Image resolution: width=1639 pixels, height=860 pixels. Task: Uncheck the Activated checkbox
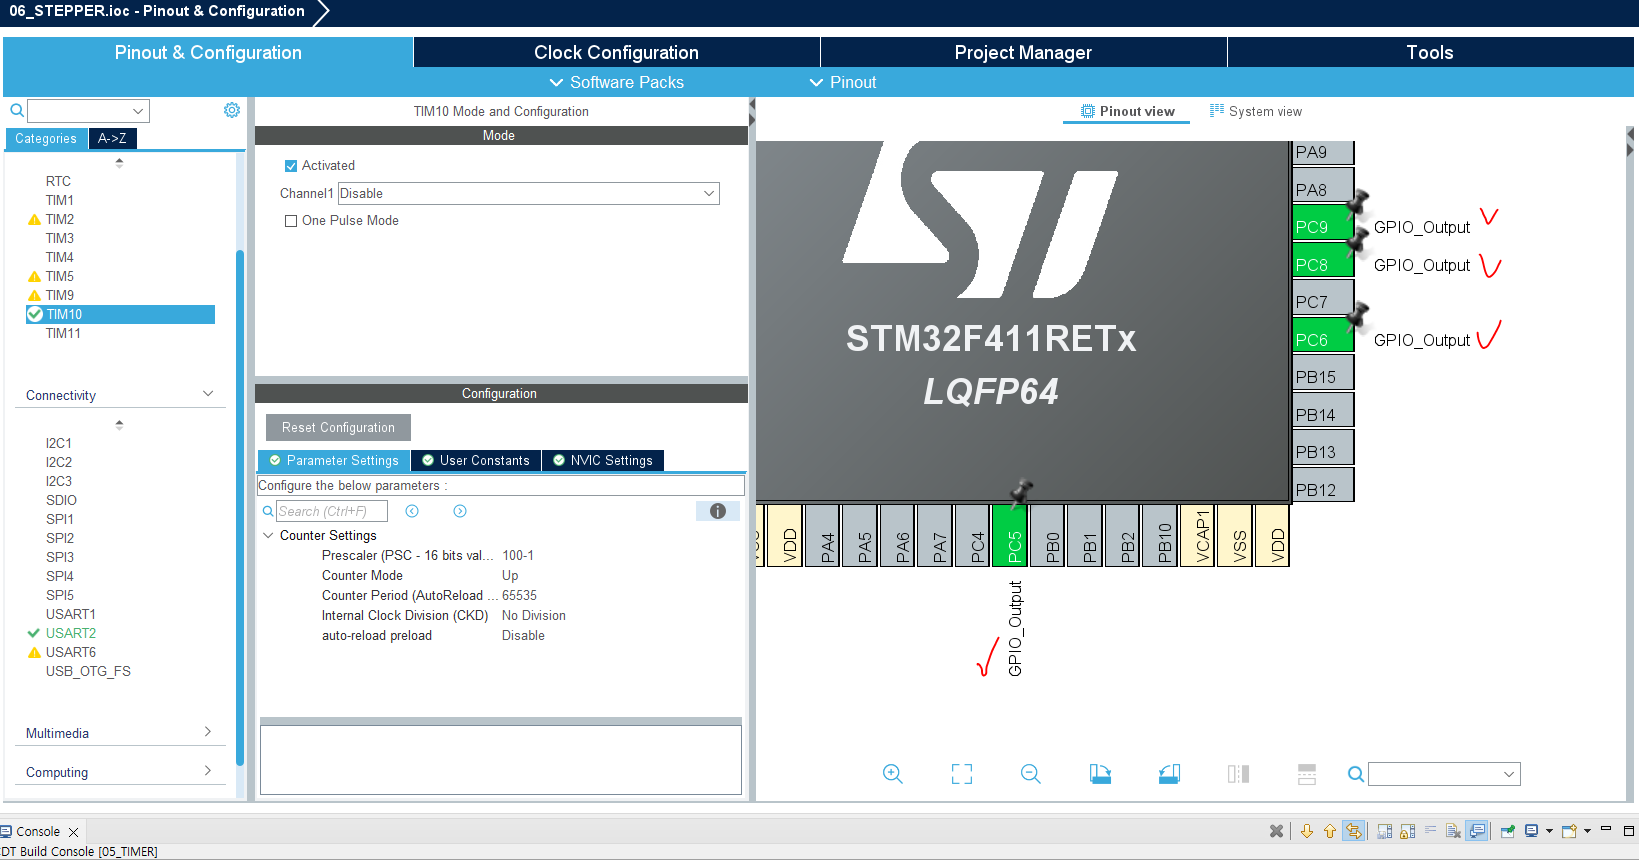[291, 166]
